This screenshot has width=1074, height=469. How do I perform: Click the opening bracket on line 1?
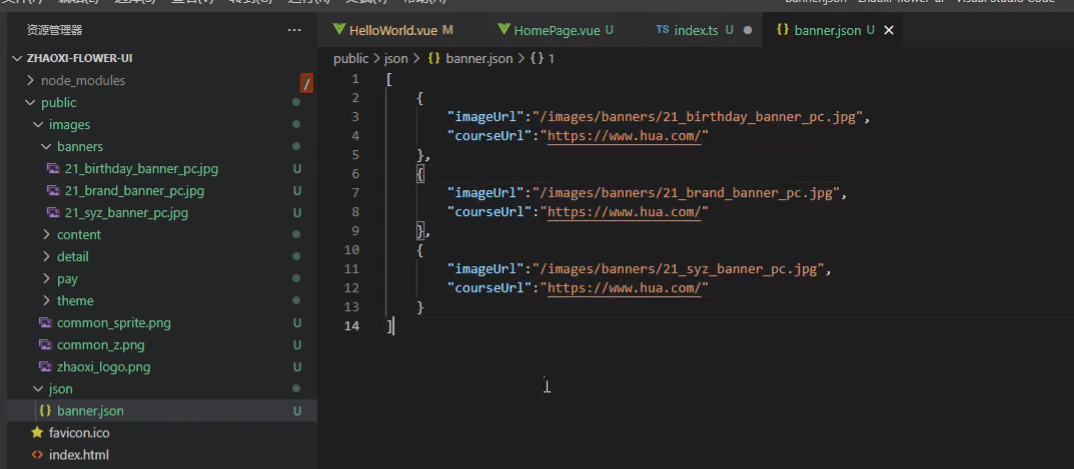tap(389, 79)
